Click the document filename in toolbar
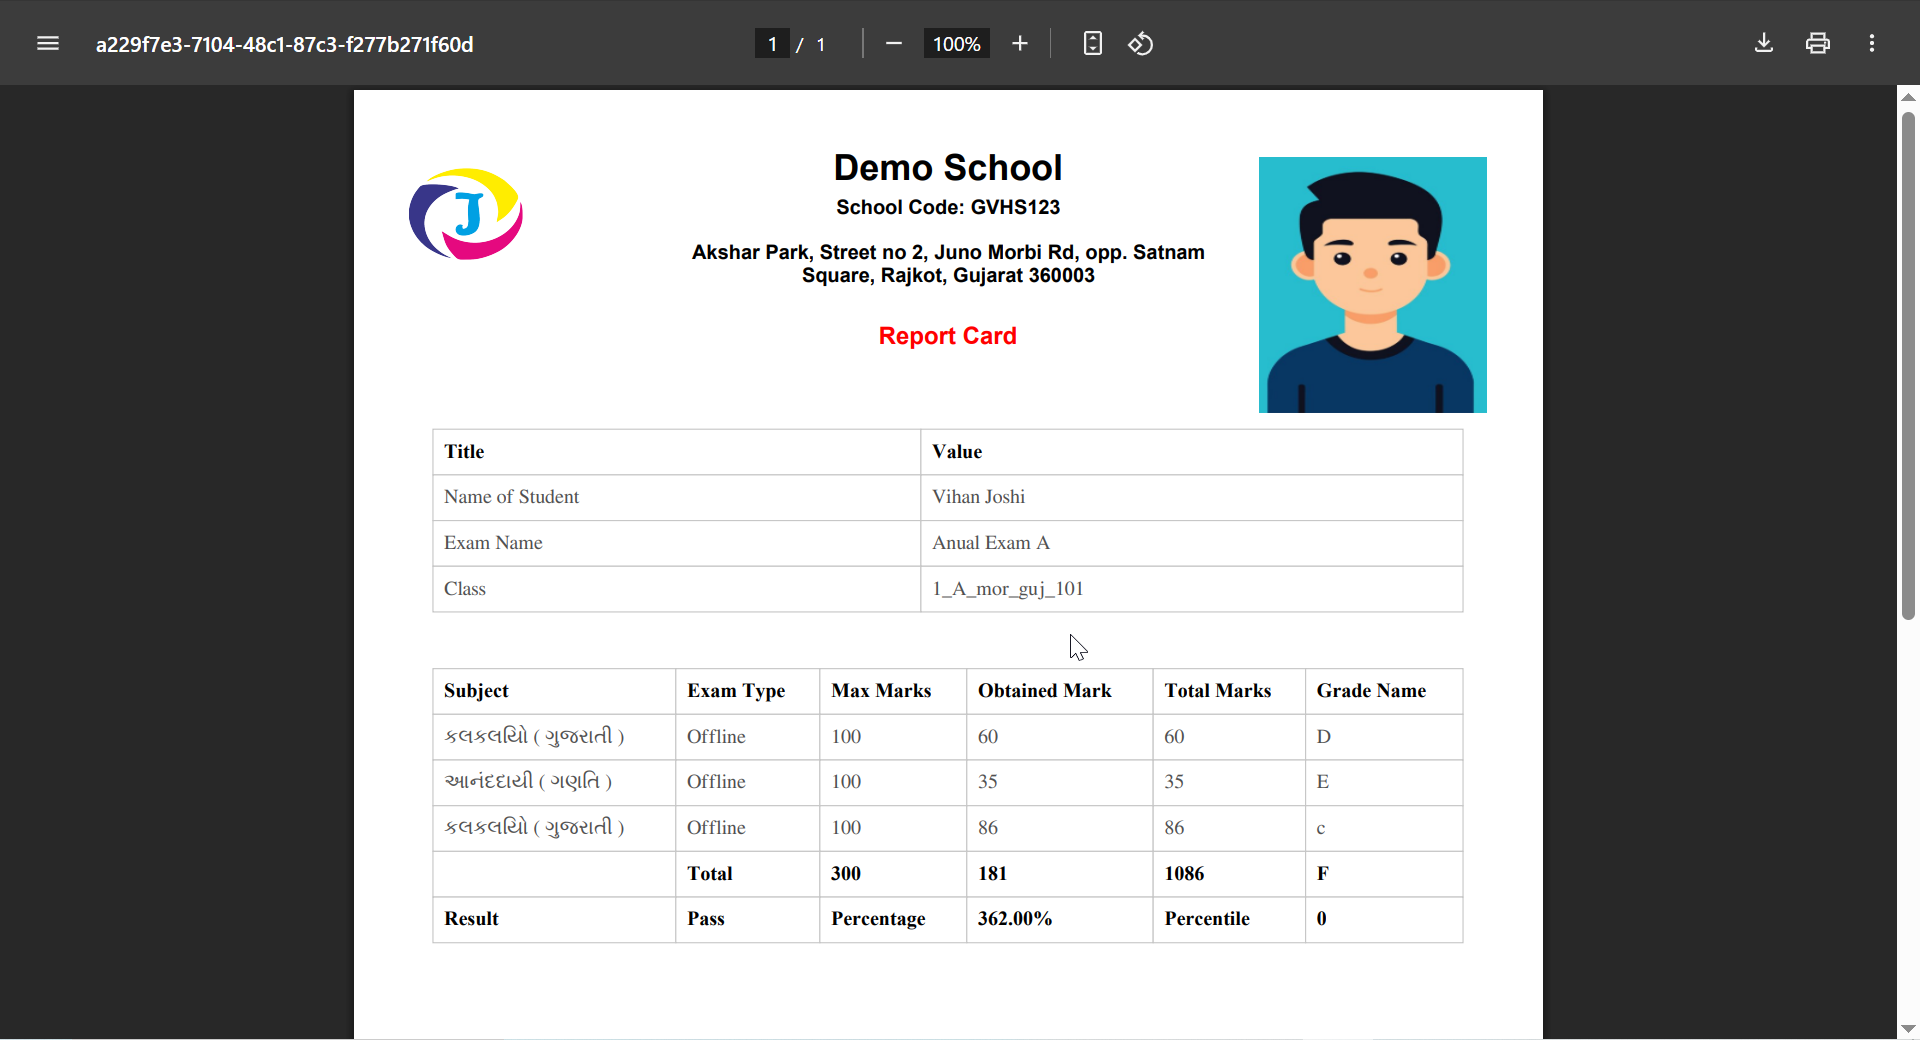1920x1040 pixels. click(x=284, y=45)
